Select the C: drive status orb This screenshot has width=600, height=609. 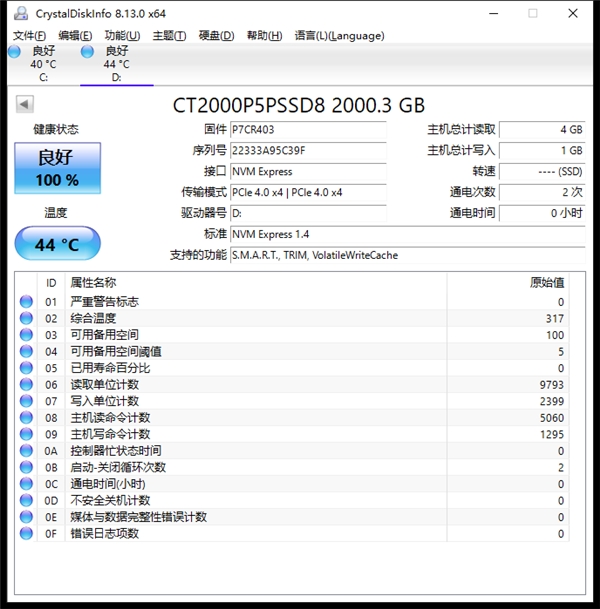pyautogui.click(x=14, y=51)
